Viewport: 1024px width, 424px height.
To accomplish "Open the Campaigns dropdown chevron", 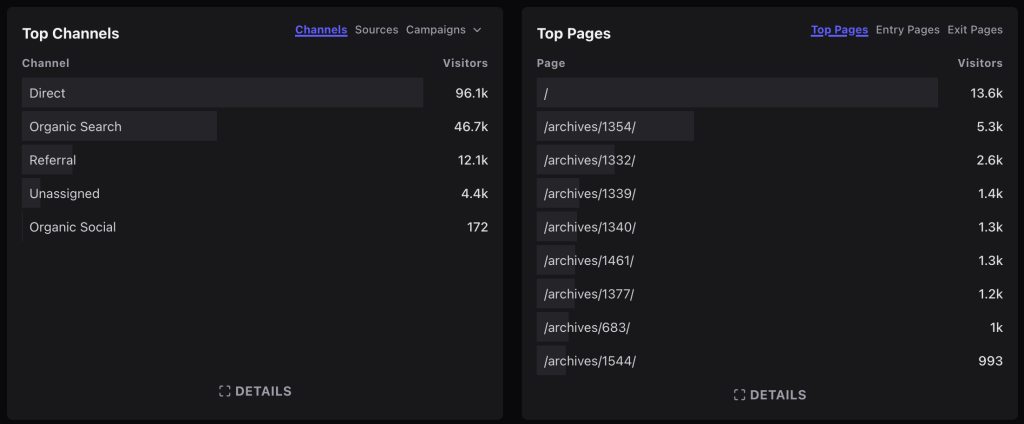I will pos(477,30).
